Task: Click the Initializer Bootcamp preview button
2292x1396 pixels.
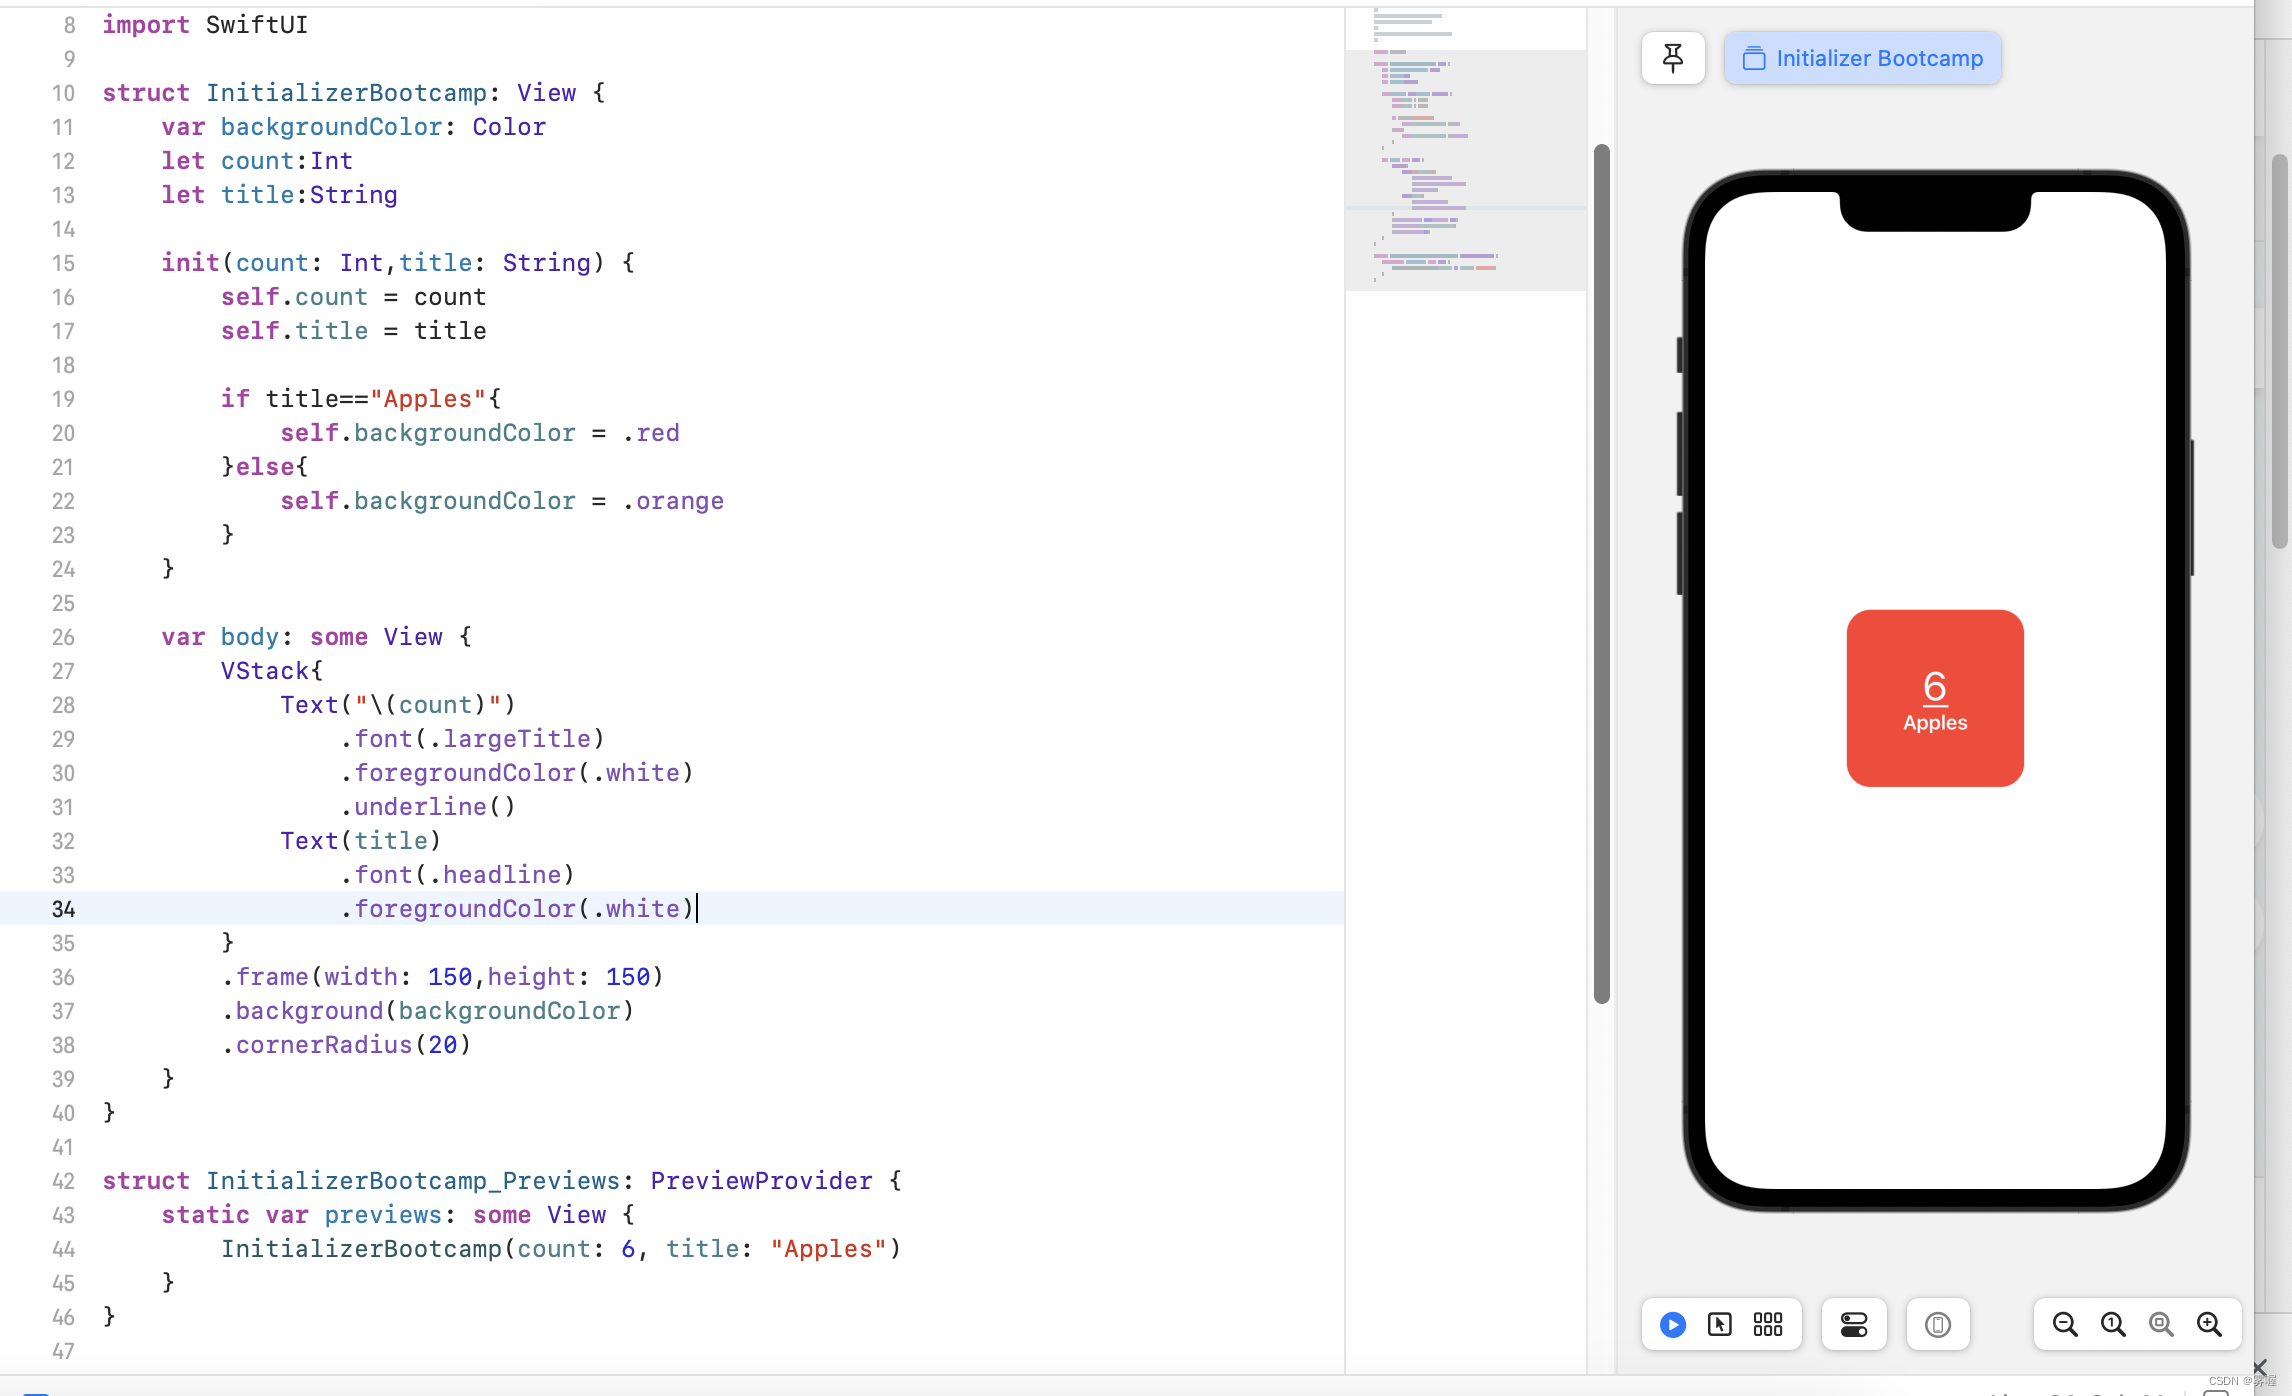Action: tap(1861, 57)
